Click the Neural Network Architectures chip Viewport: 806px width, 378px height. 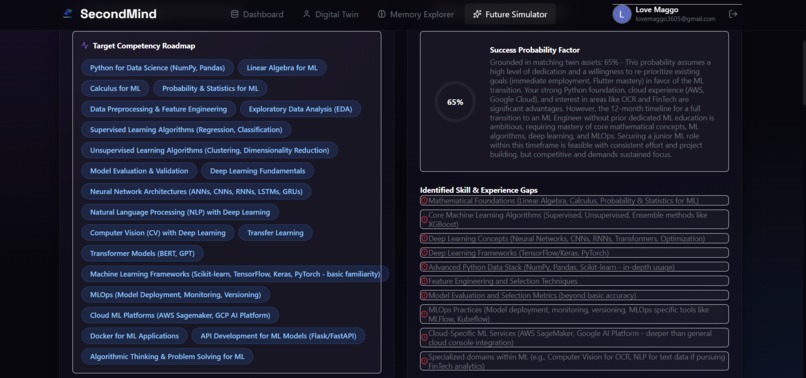coord(196,191)
